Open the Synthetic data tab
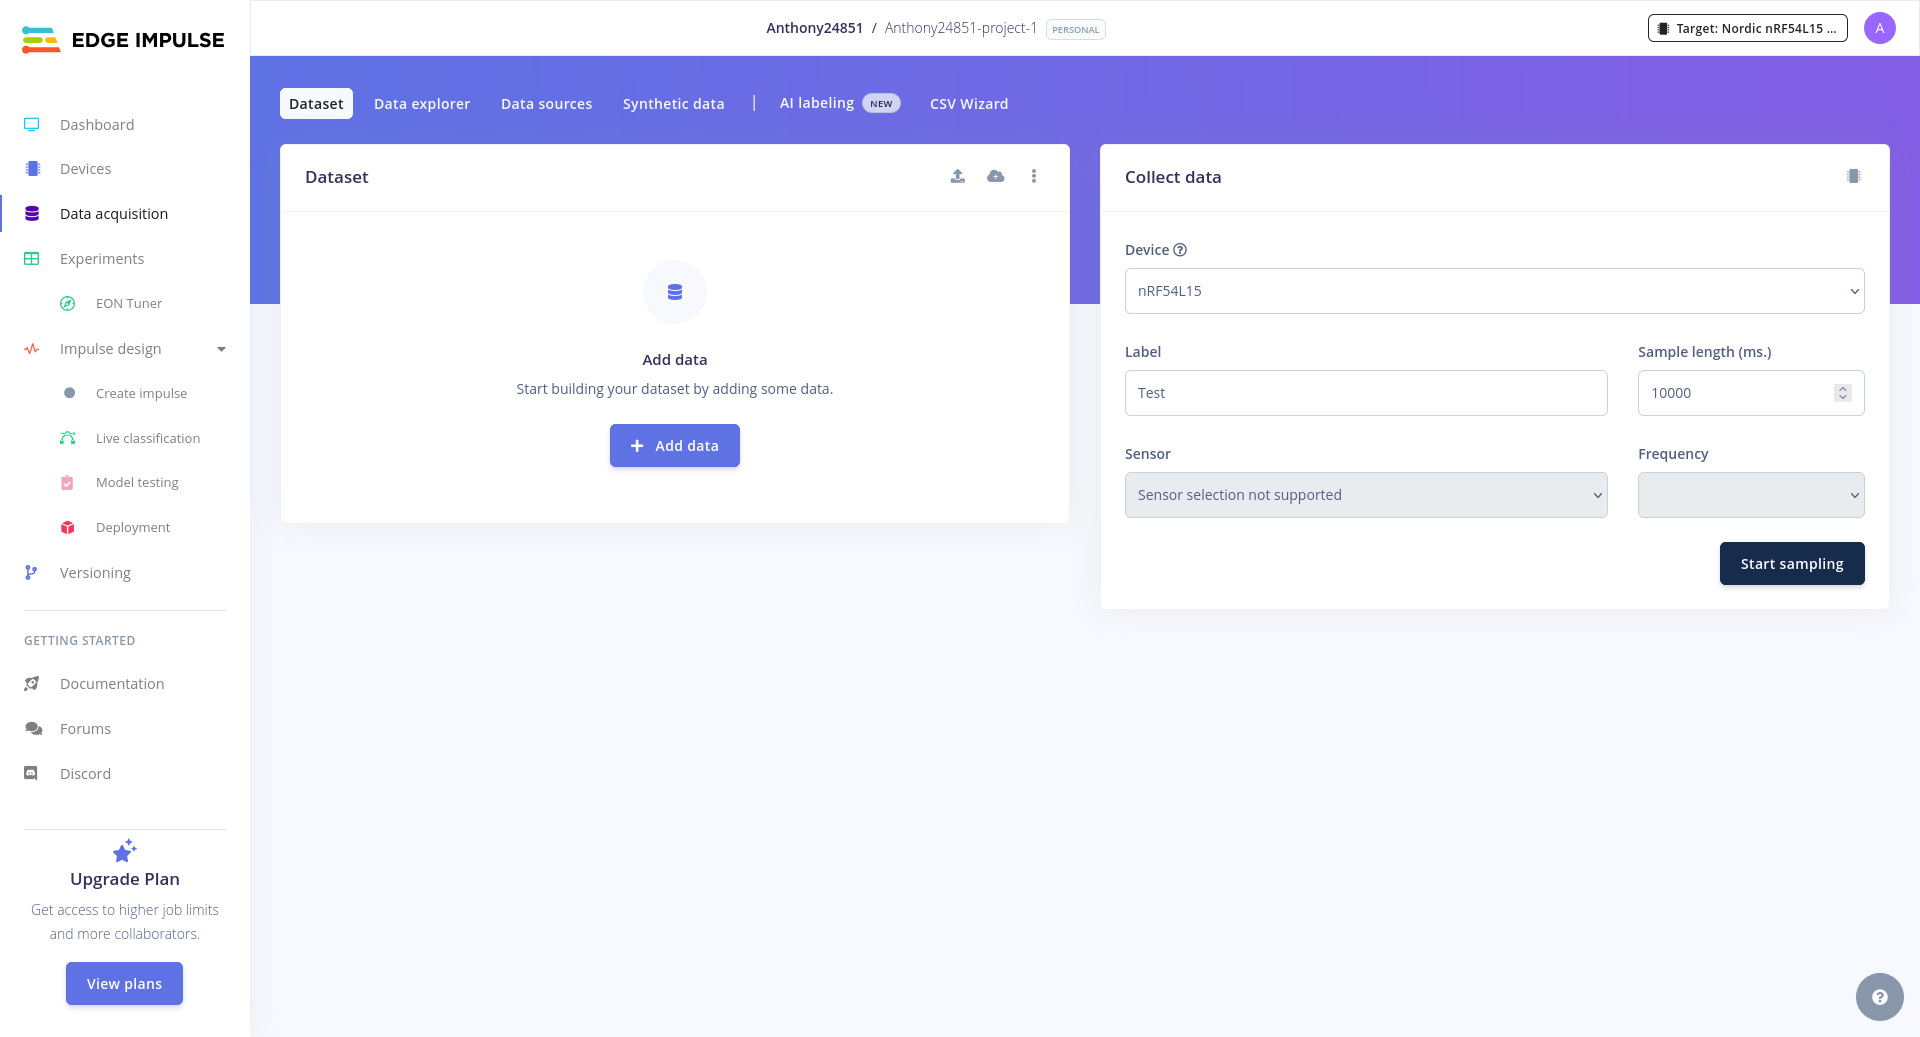The height and width of the screenshot is (1037, 1920). pyautogui.click(x=674, y=104)
